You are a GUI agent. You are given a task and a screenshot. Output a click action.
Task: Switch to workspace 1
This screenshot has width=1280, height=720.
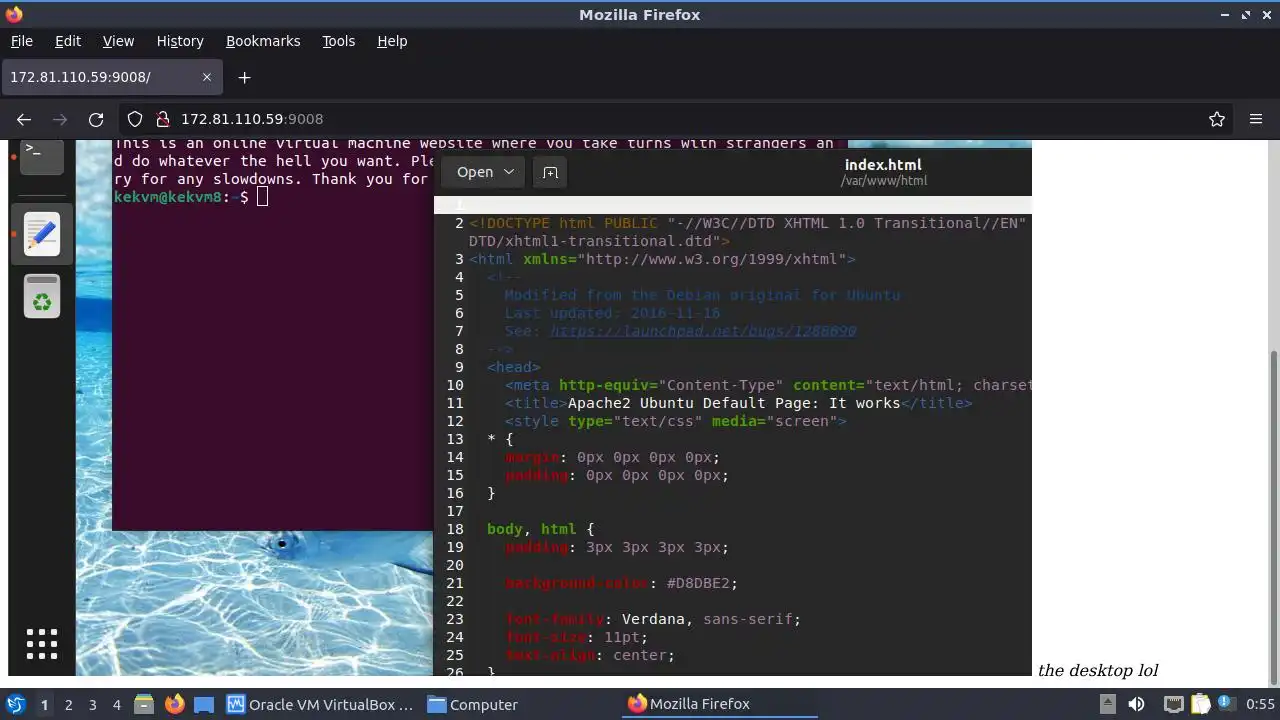(x=44, y=705)
